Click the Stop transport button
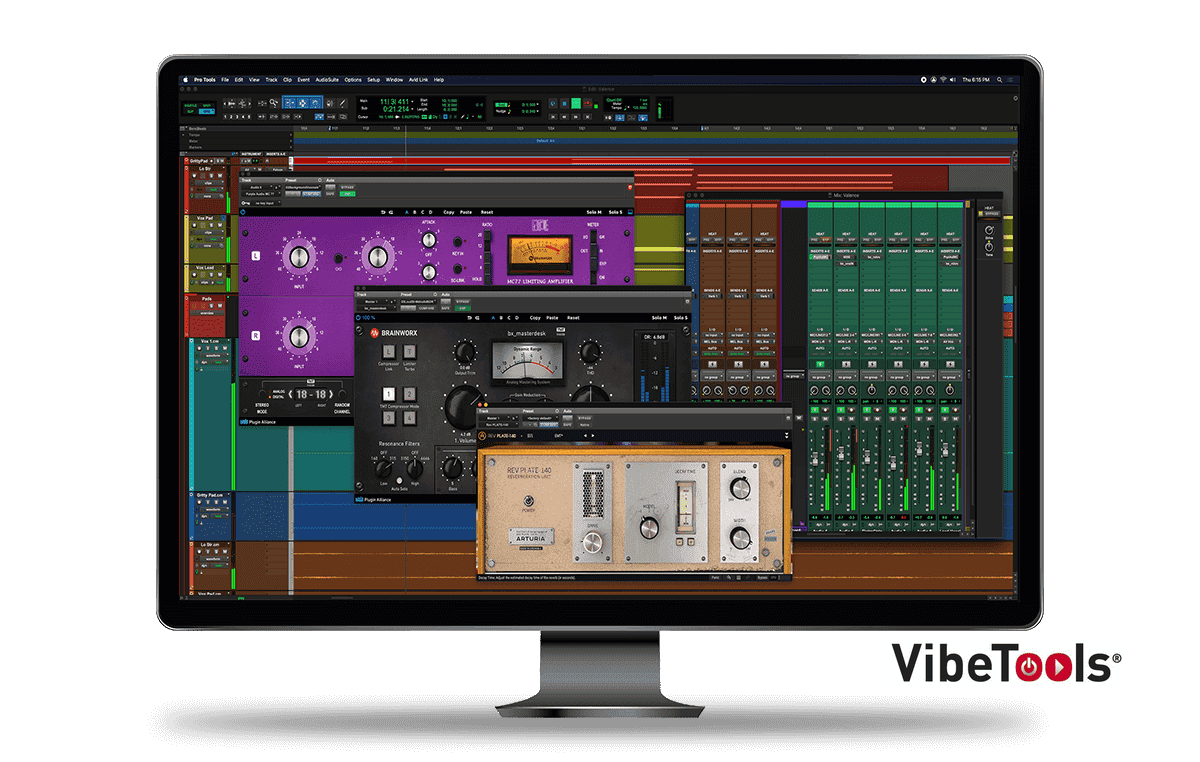 tap(564, 102)
